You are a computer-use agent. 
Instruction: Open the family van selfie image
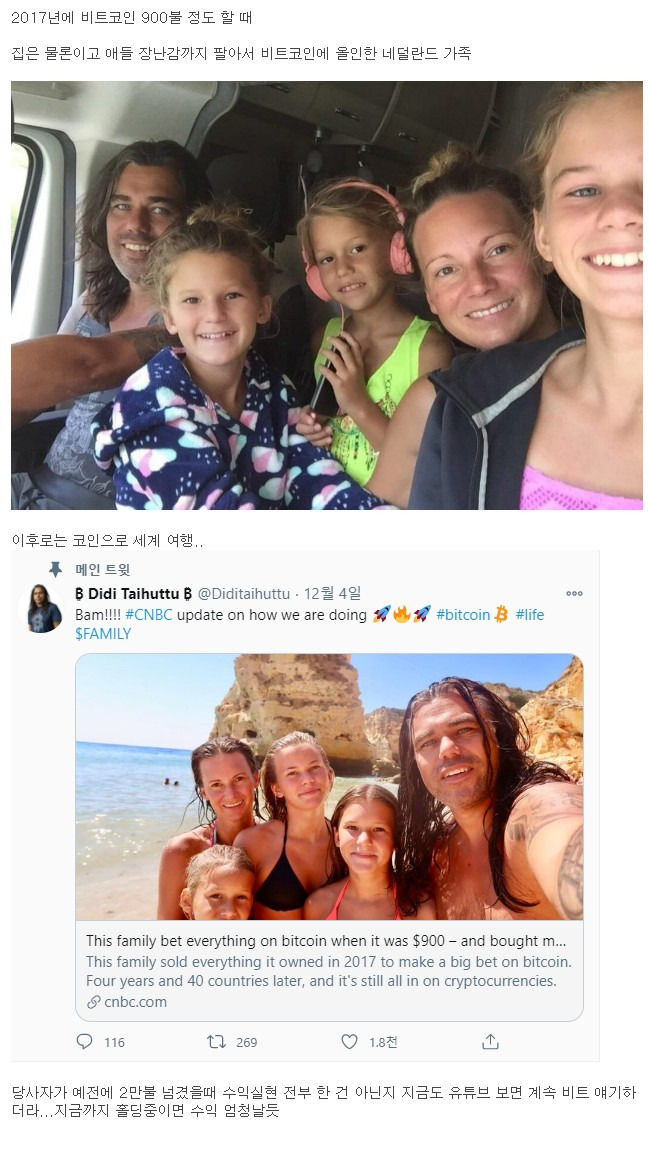327,295
